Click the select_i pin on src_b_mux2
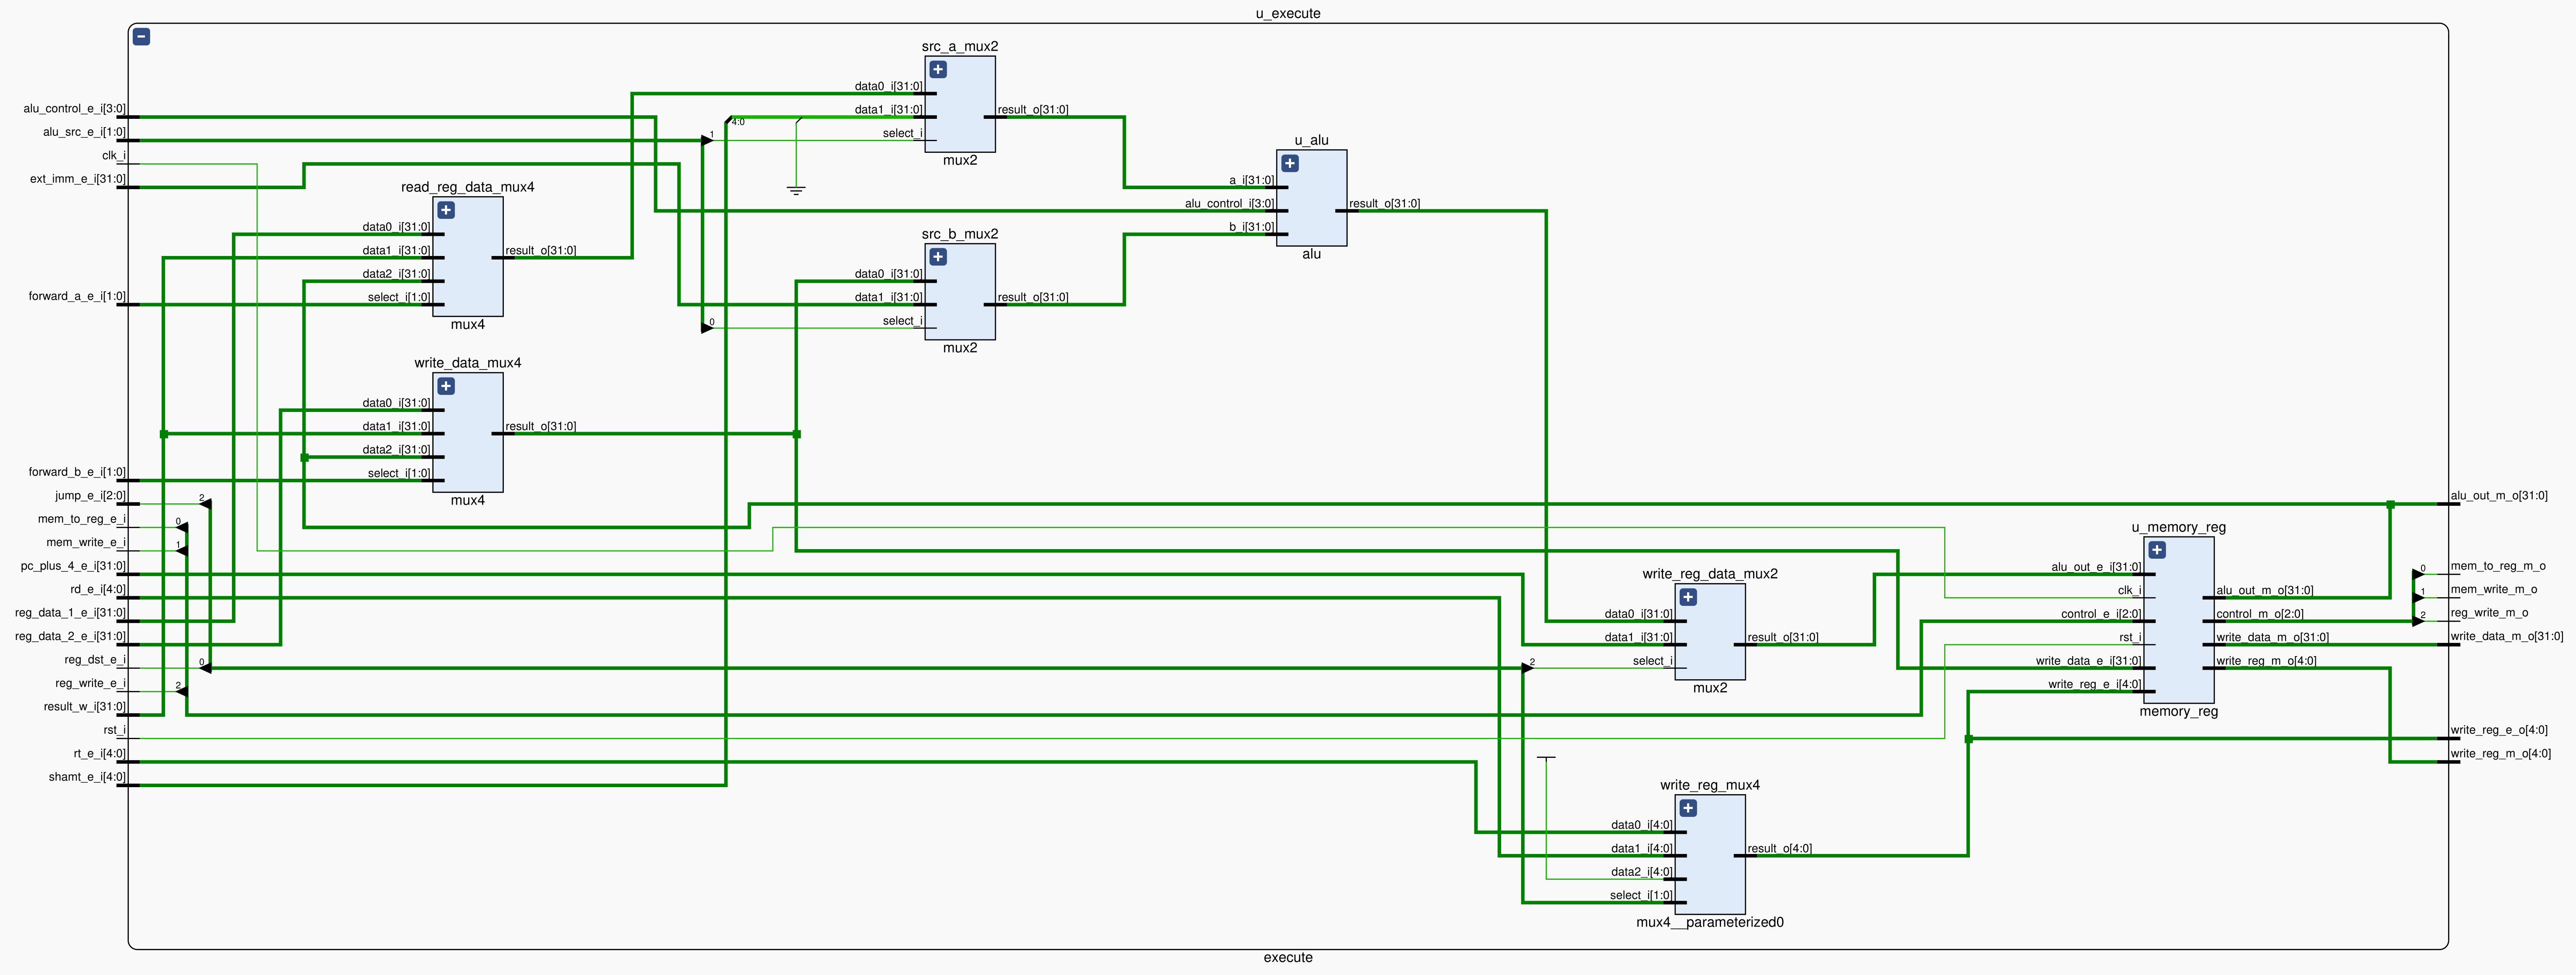The width and height of the screenshot is (2576, 975). click(902, 321)
